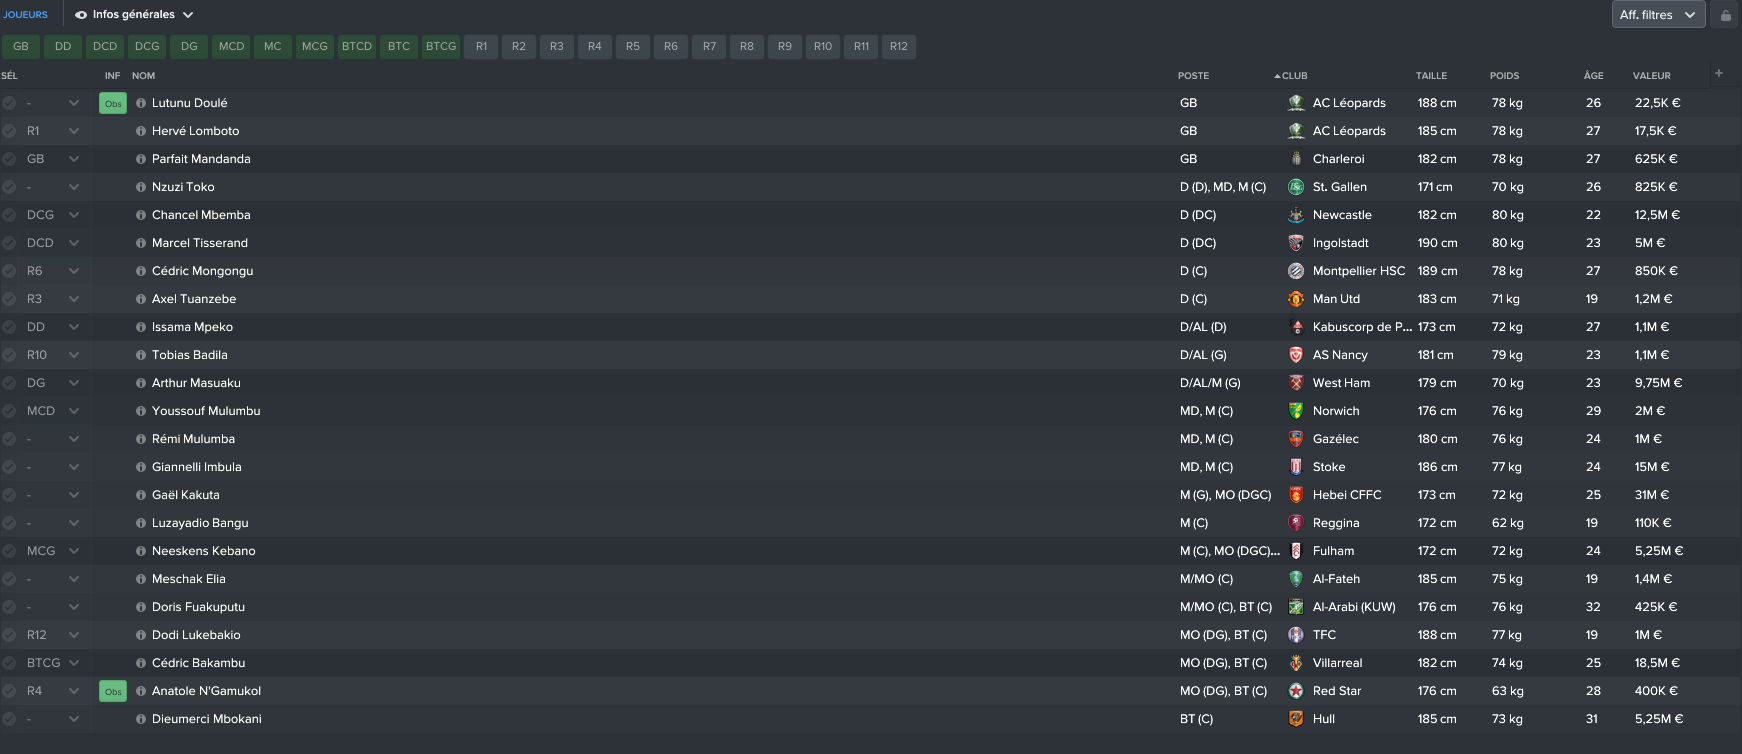The image size is (1742, 754).
Task: Sort table by VALEUR column header
Action: [x=1651, y=76]
